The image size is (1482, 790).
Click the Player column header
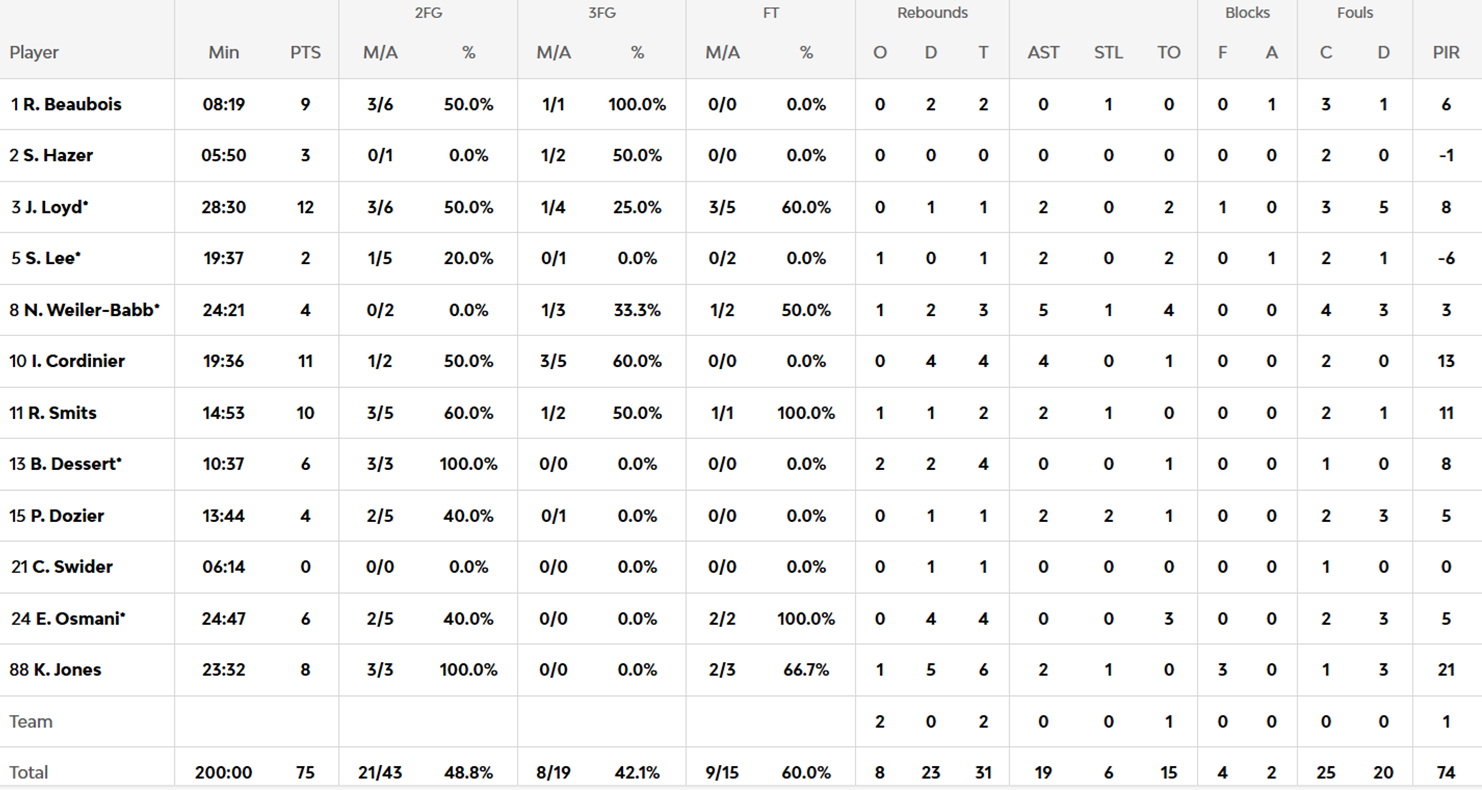point(35,53)
